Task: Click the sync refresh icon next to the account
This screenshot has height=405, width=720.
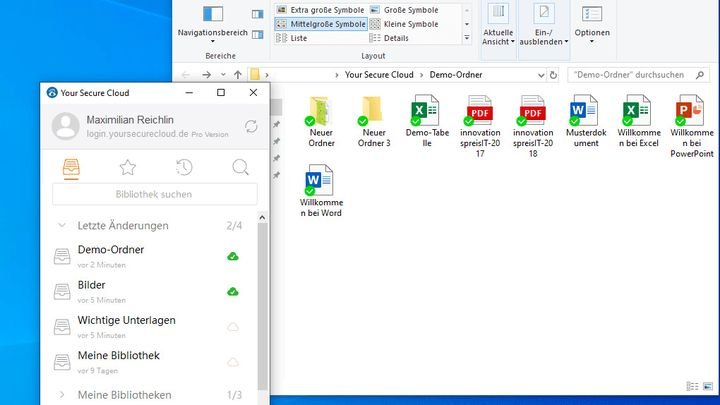Action: pos(251,126)
